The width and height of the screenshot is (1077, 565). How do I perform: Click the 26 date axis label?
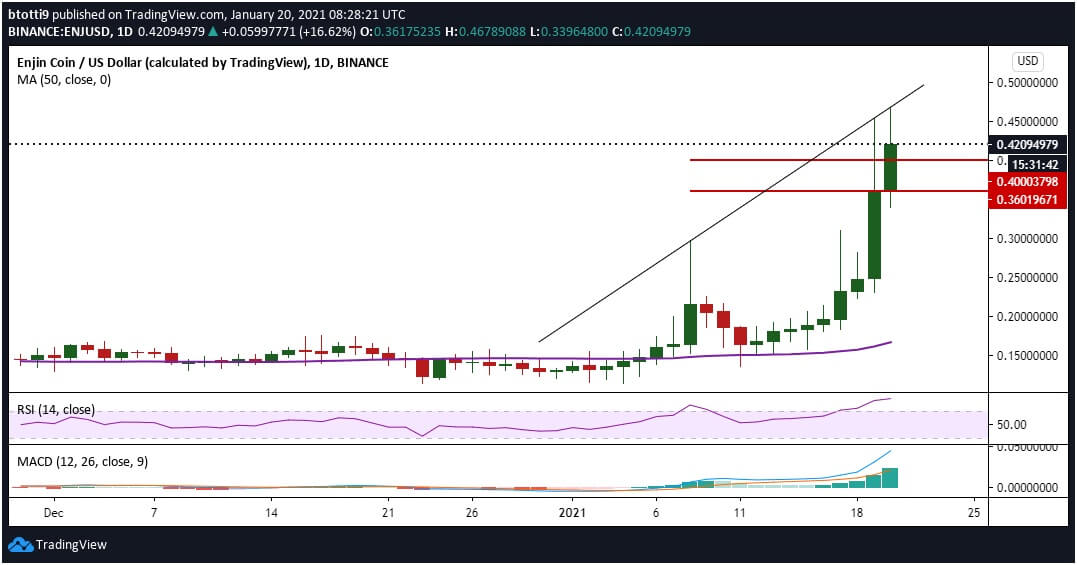(471, 512)
